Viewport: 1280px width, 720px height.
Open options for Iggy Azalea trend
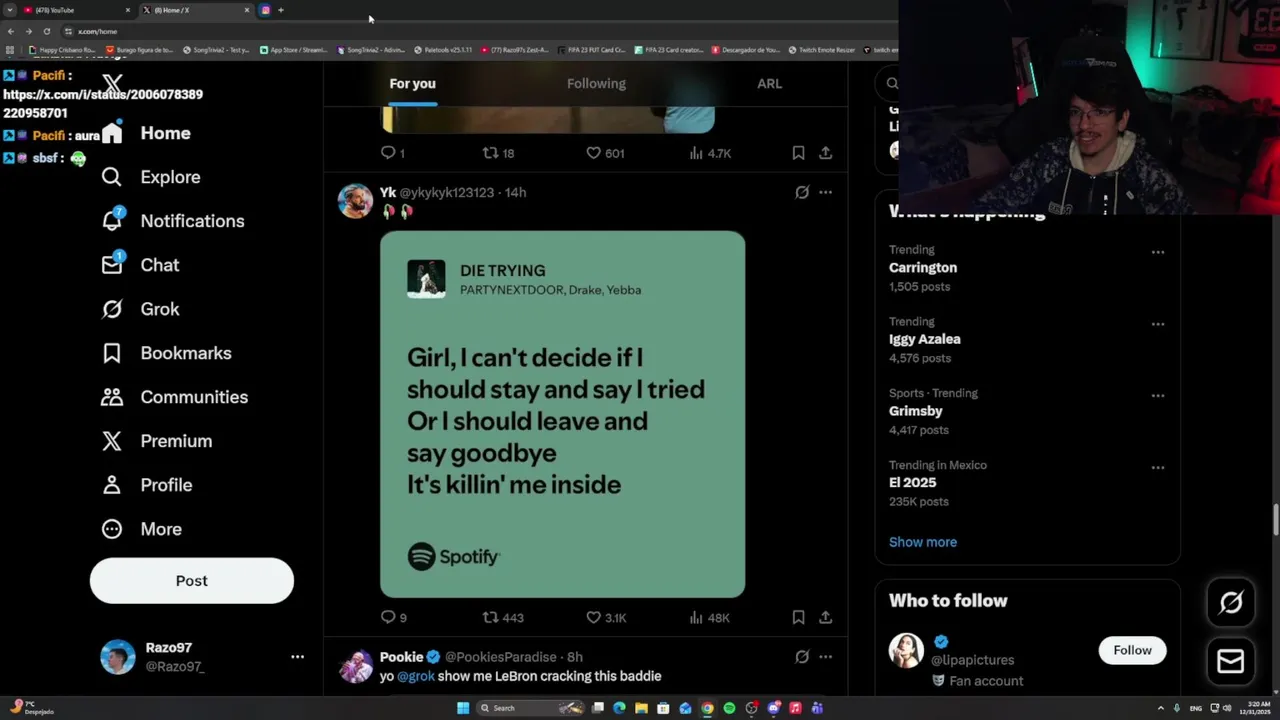pos(1157,324)
